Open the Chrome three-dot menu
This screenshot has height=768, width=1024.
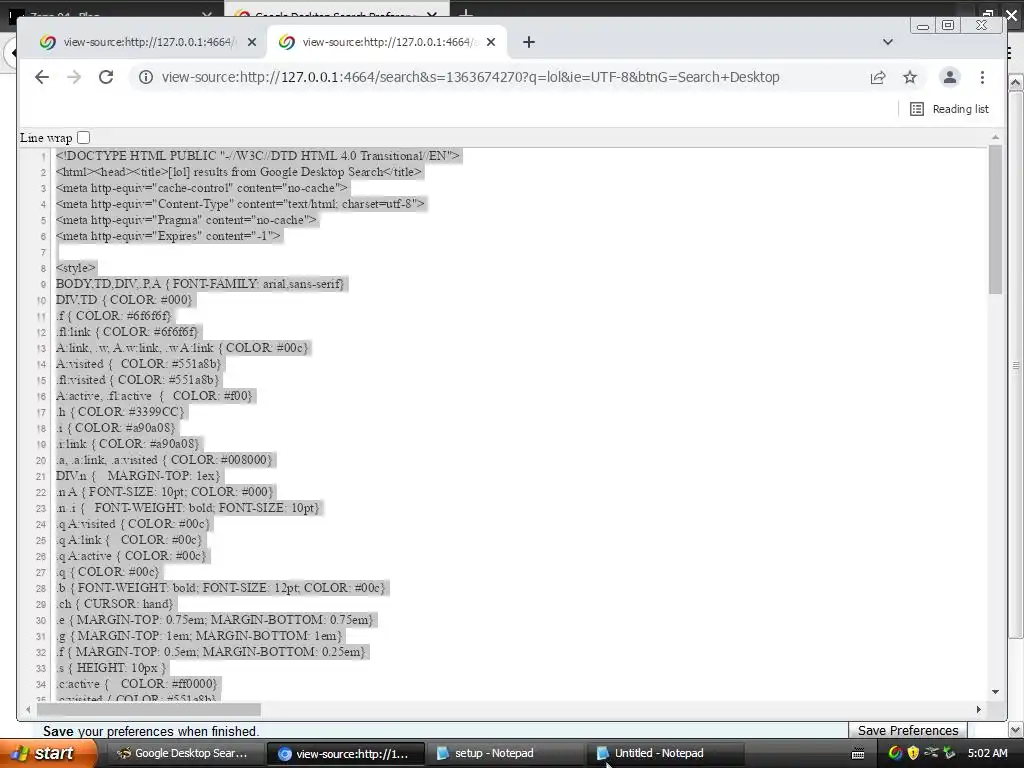(x=982, y=77)
